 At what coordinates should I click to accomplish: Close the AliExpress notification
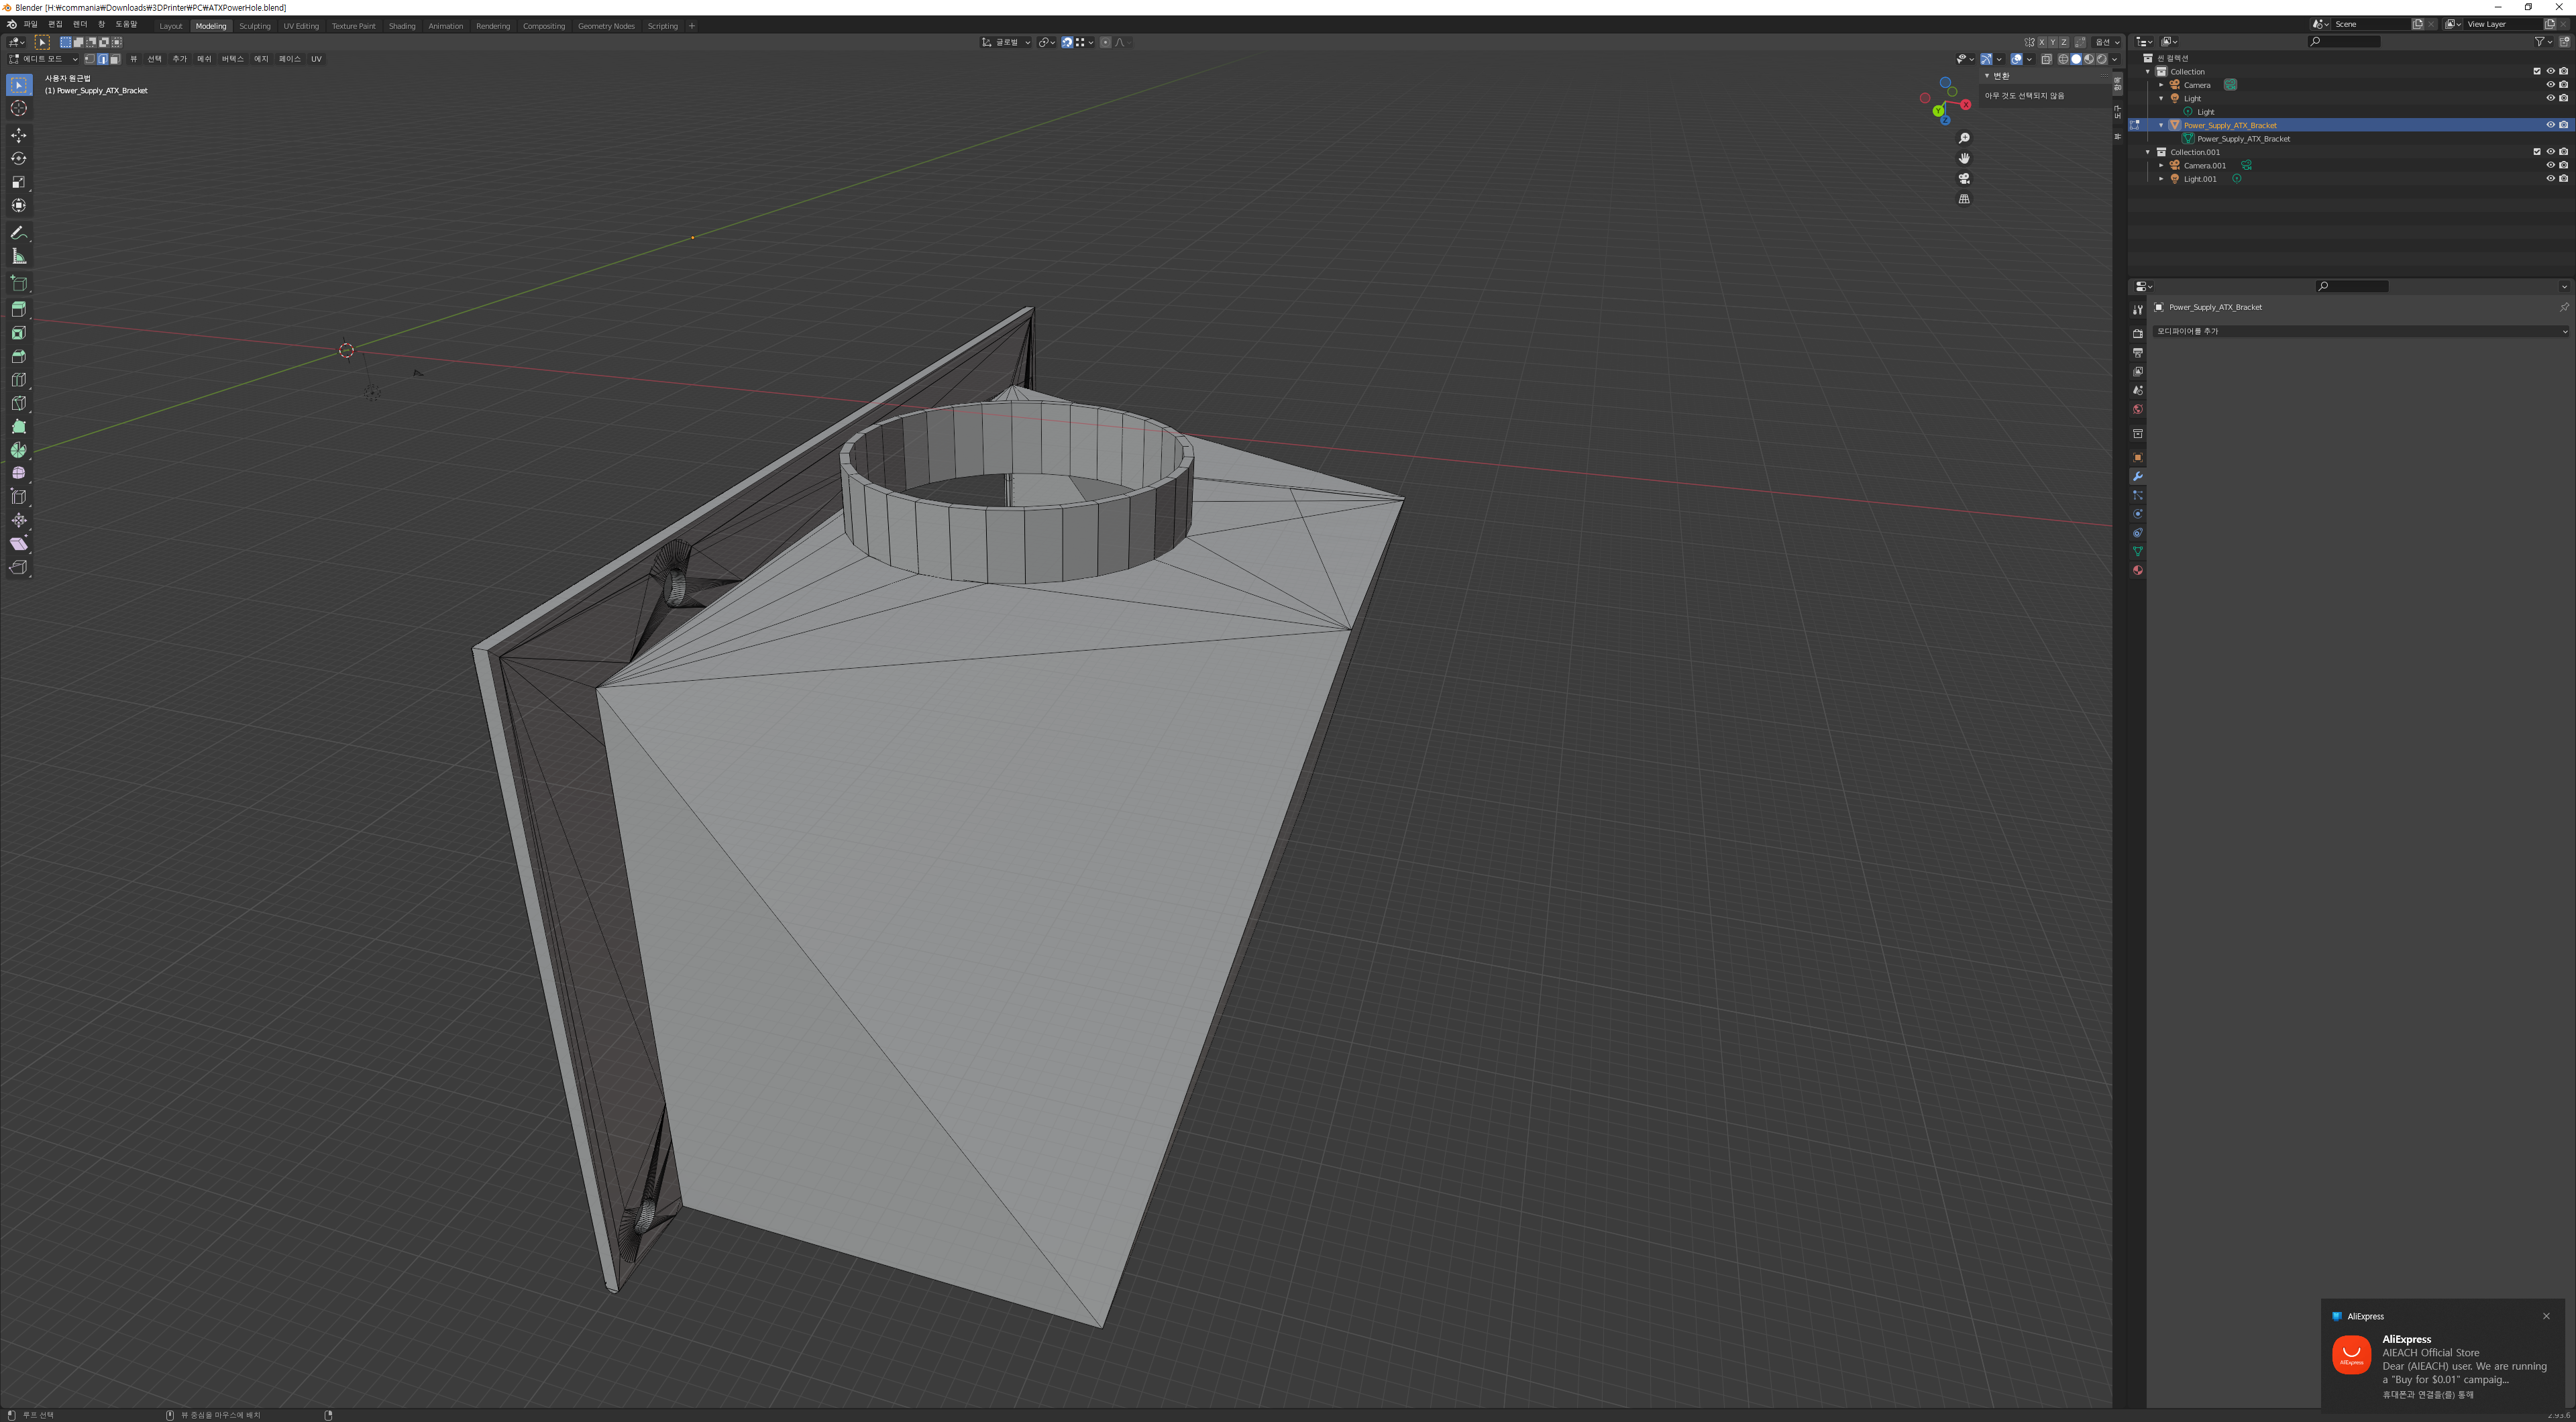[2546, 1316]
